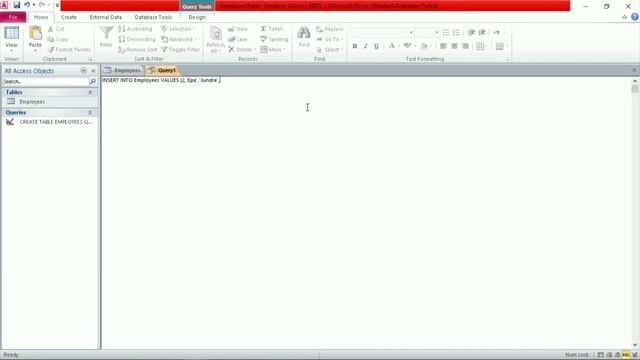Screen dimensions: 640x360
Task: Open More records dropdown
Action: pos(273,49)
